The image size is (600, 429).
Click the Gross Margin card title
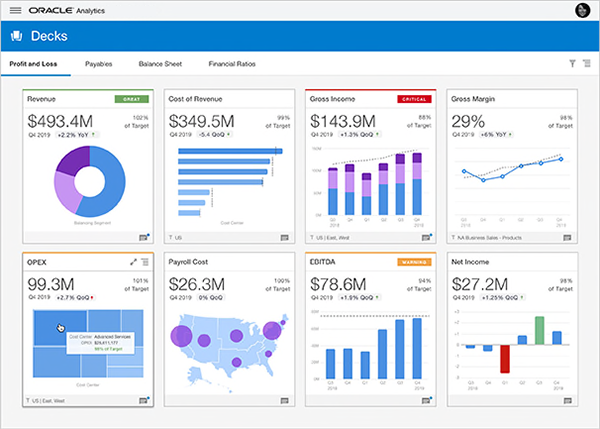tap(473, 99)
